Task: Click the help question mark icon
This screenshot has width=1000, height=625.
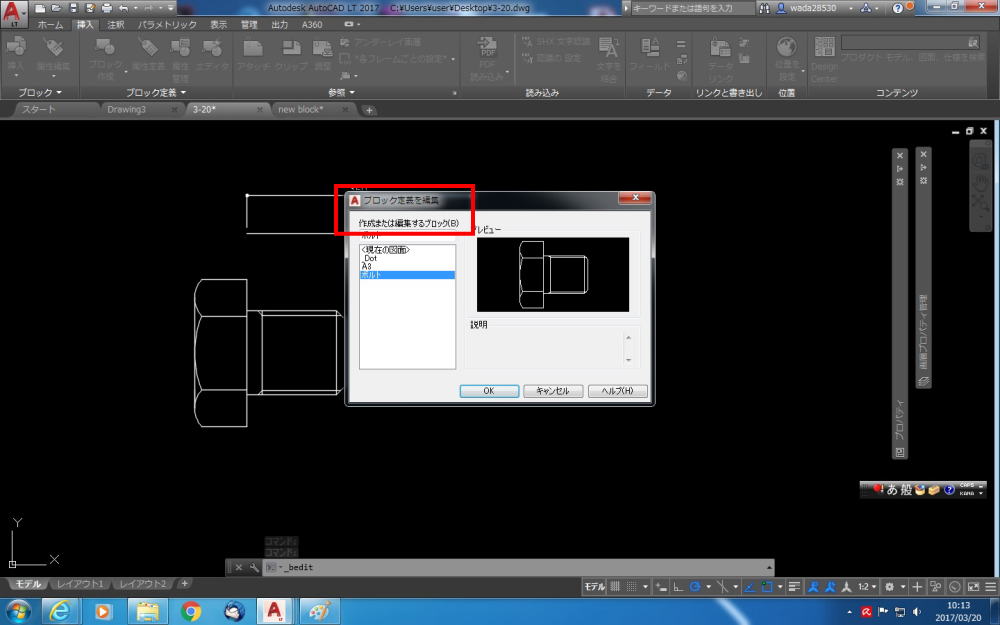Action: click(x=897, y=8)
